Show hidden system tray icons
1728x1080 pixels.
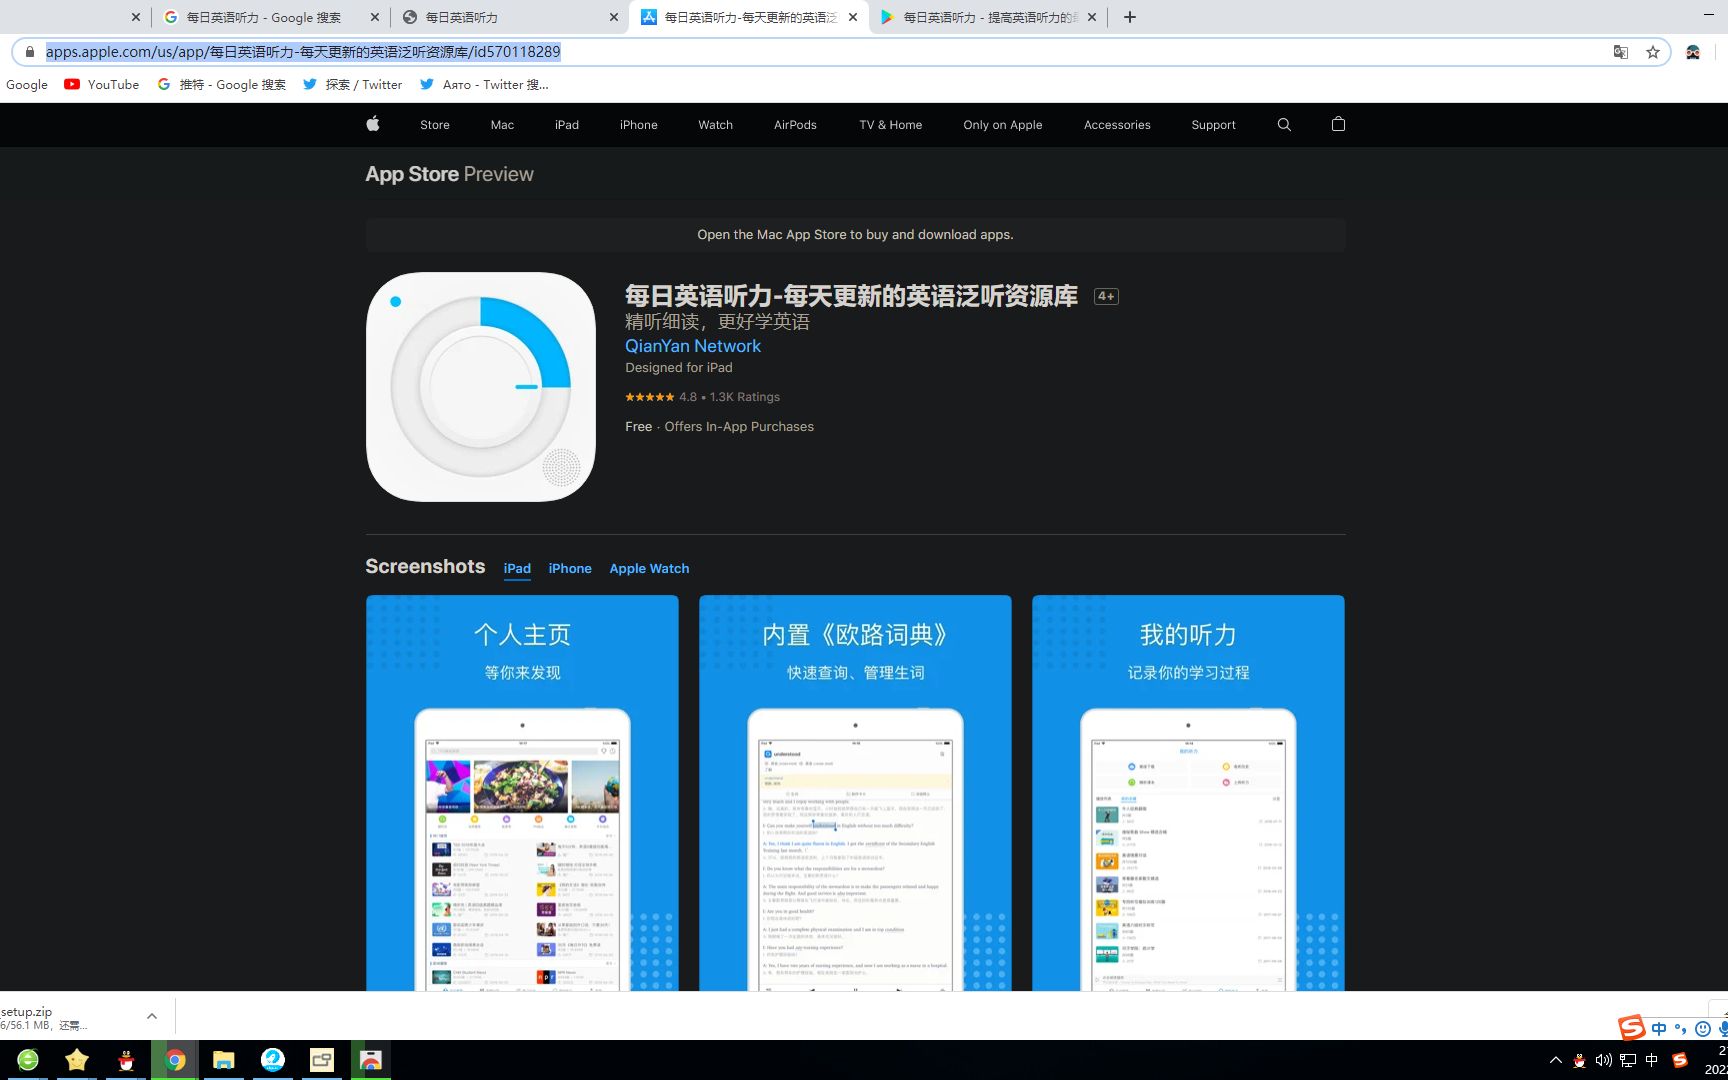click(1555, 1060)
